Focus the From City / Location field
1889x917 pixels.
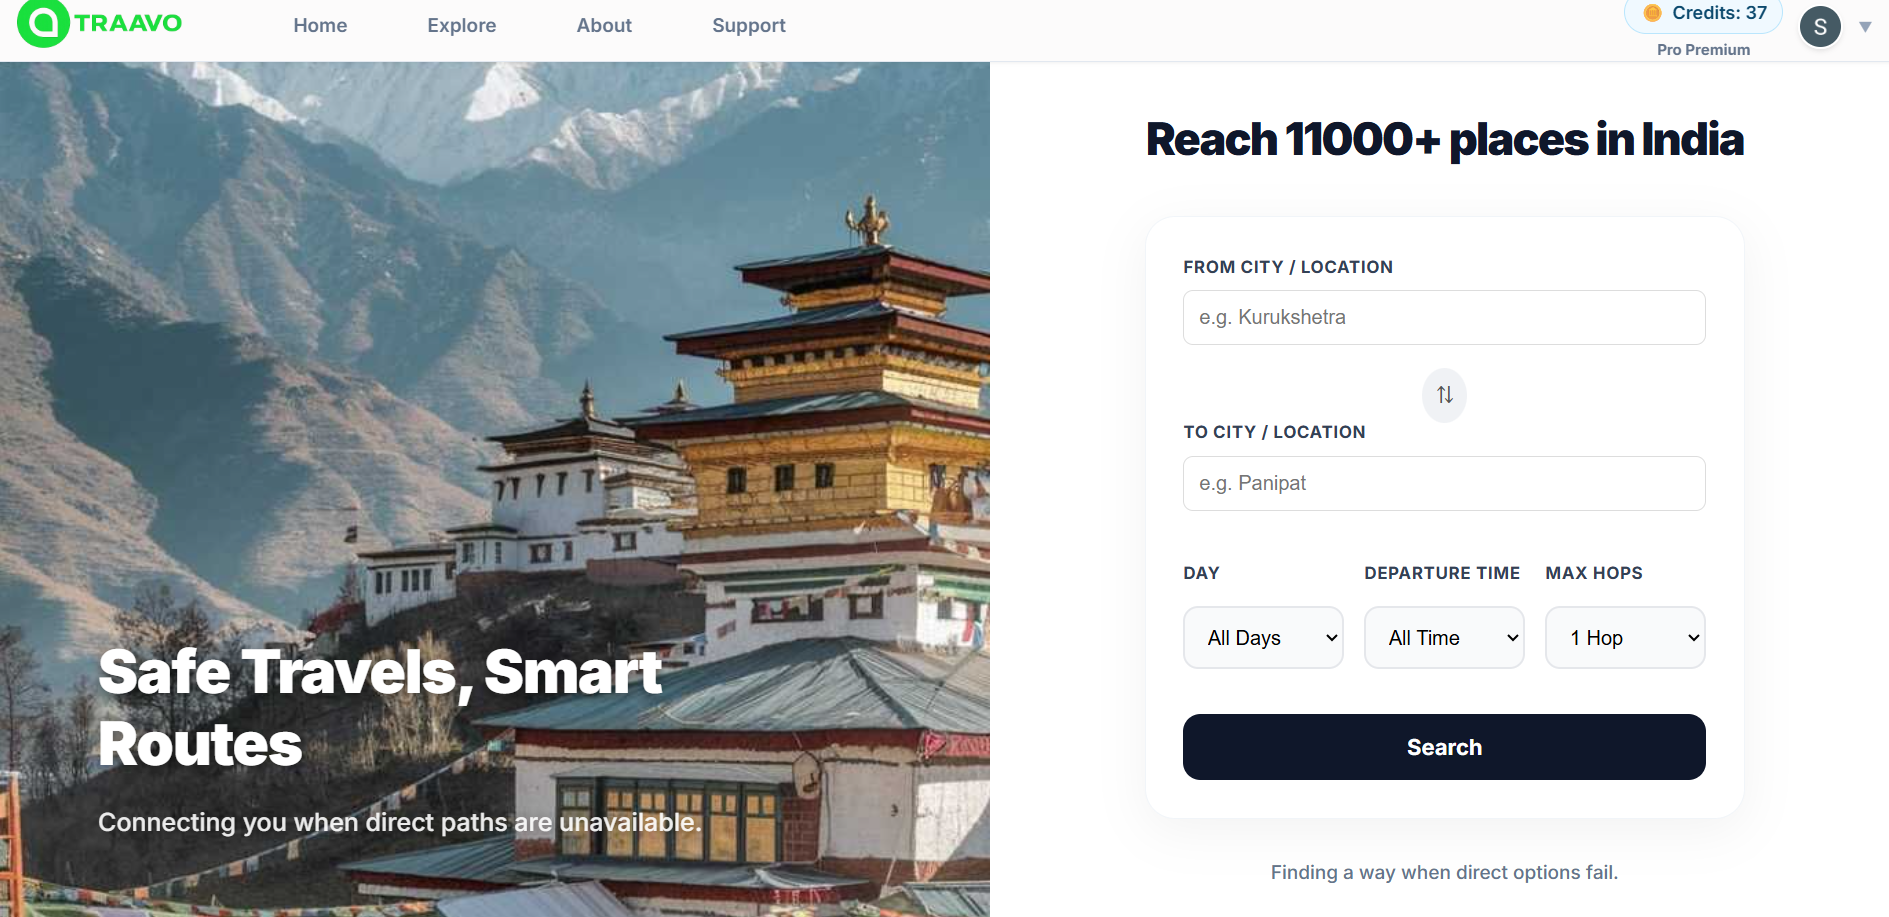(1444, 318)
